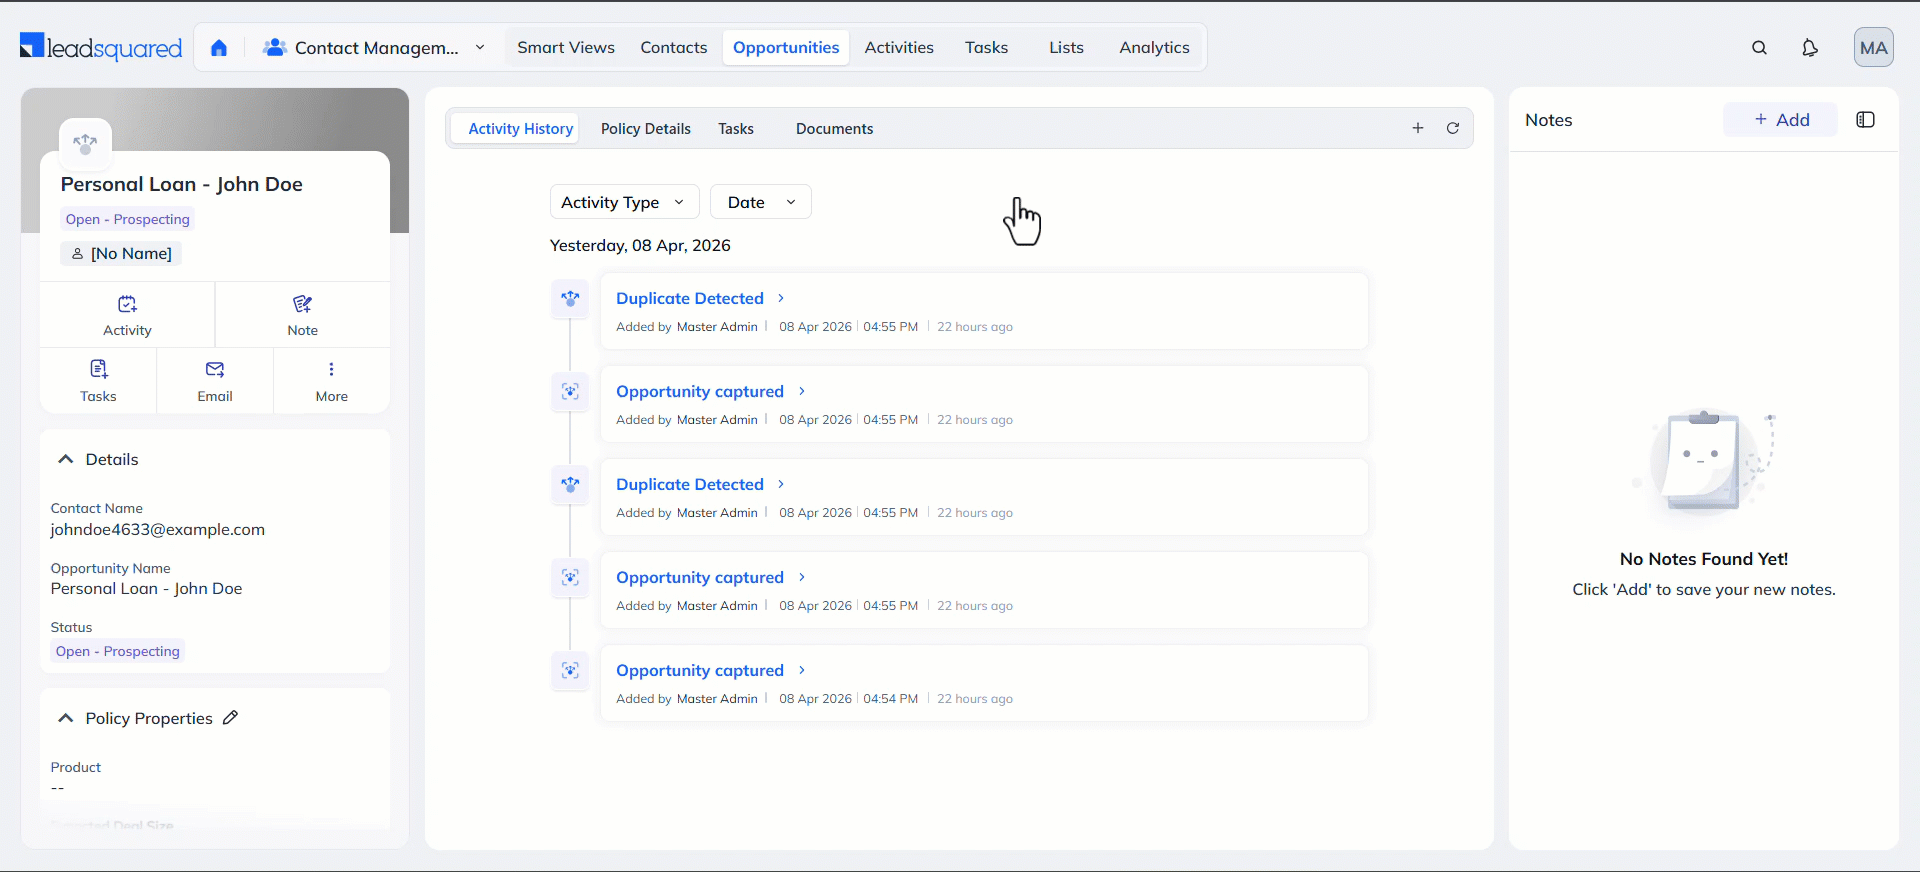Screen dimensions: 1920x872
Task: Open the search magnifier icon
Action: pyautogui.click(x=1759, y=48)
